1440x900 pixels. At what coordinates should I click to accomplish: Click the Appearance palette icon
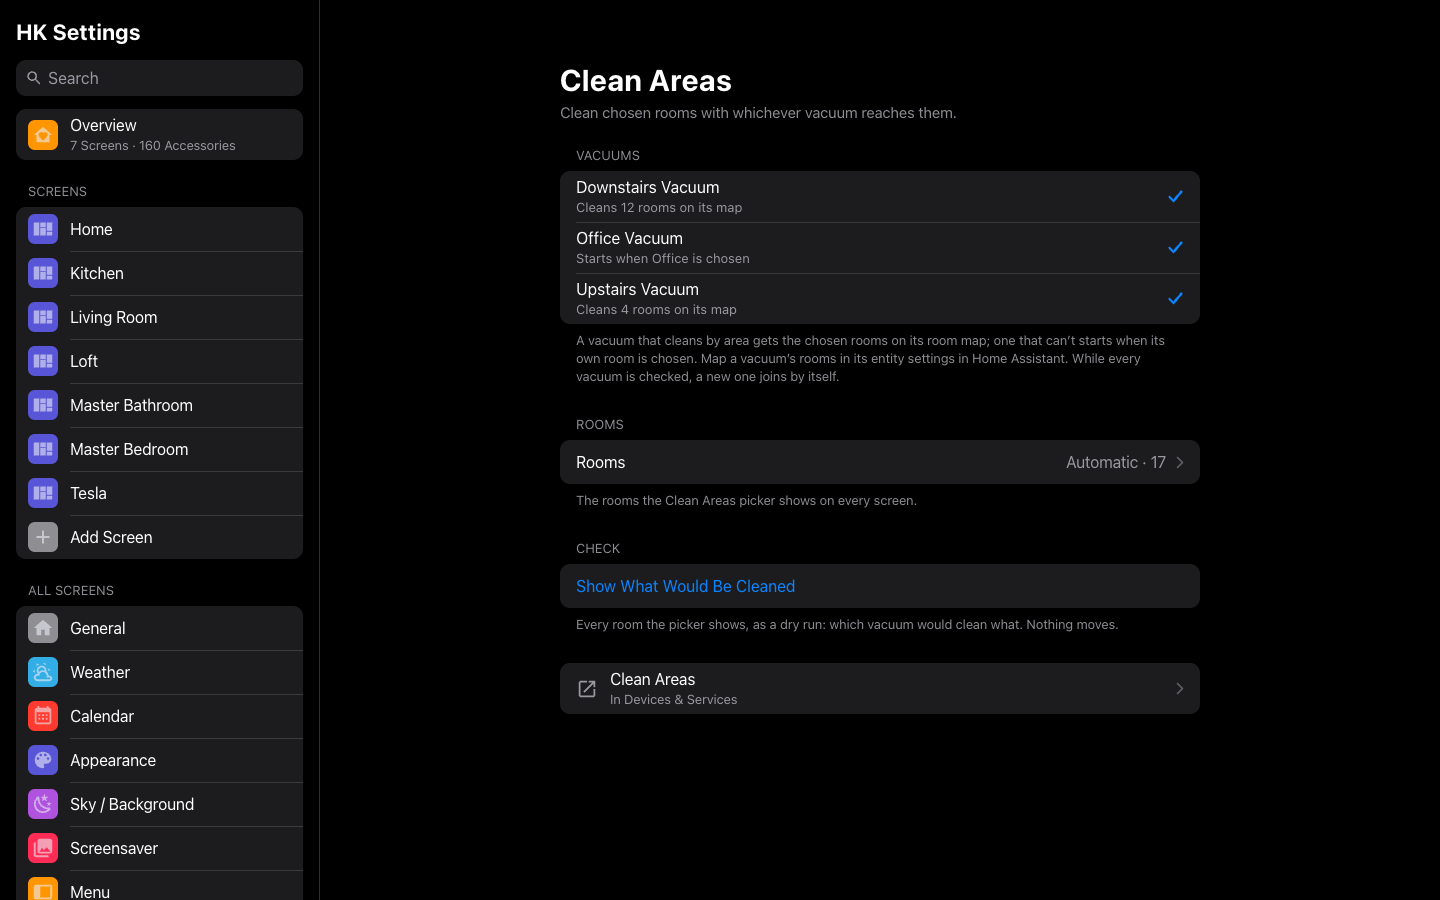click(x=43, y=760)
